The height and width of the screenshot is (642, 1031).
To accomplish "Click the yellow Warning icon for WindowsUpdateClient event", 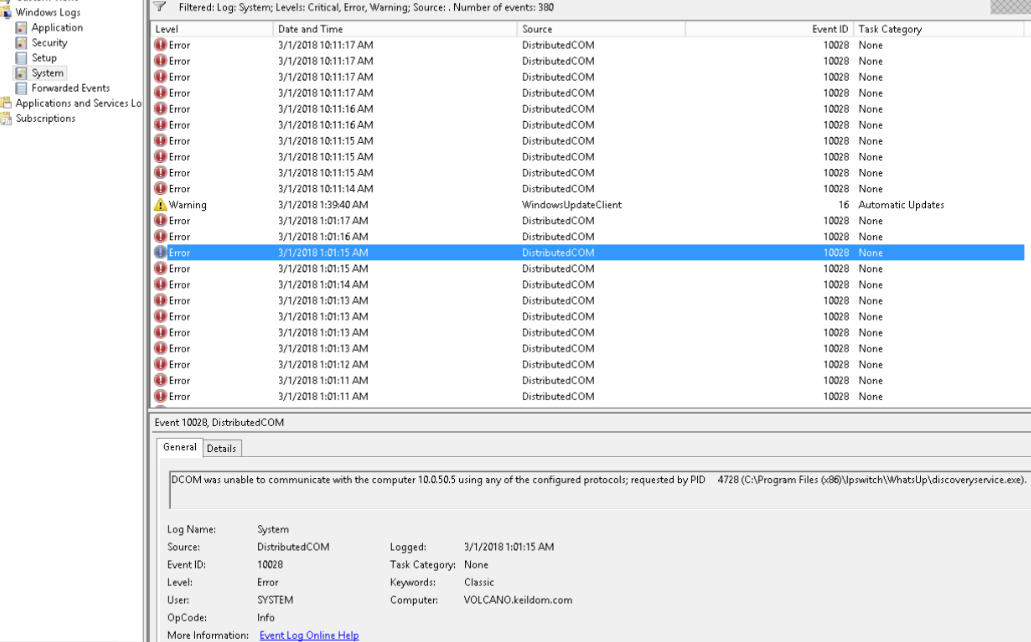I will 160,205.
